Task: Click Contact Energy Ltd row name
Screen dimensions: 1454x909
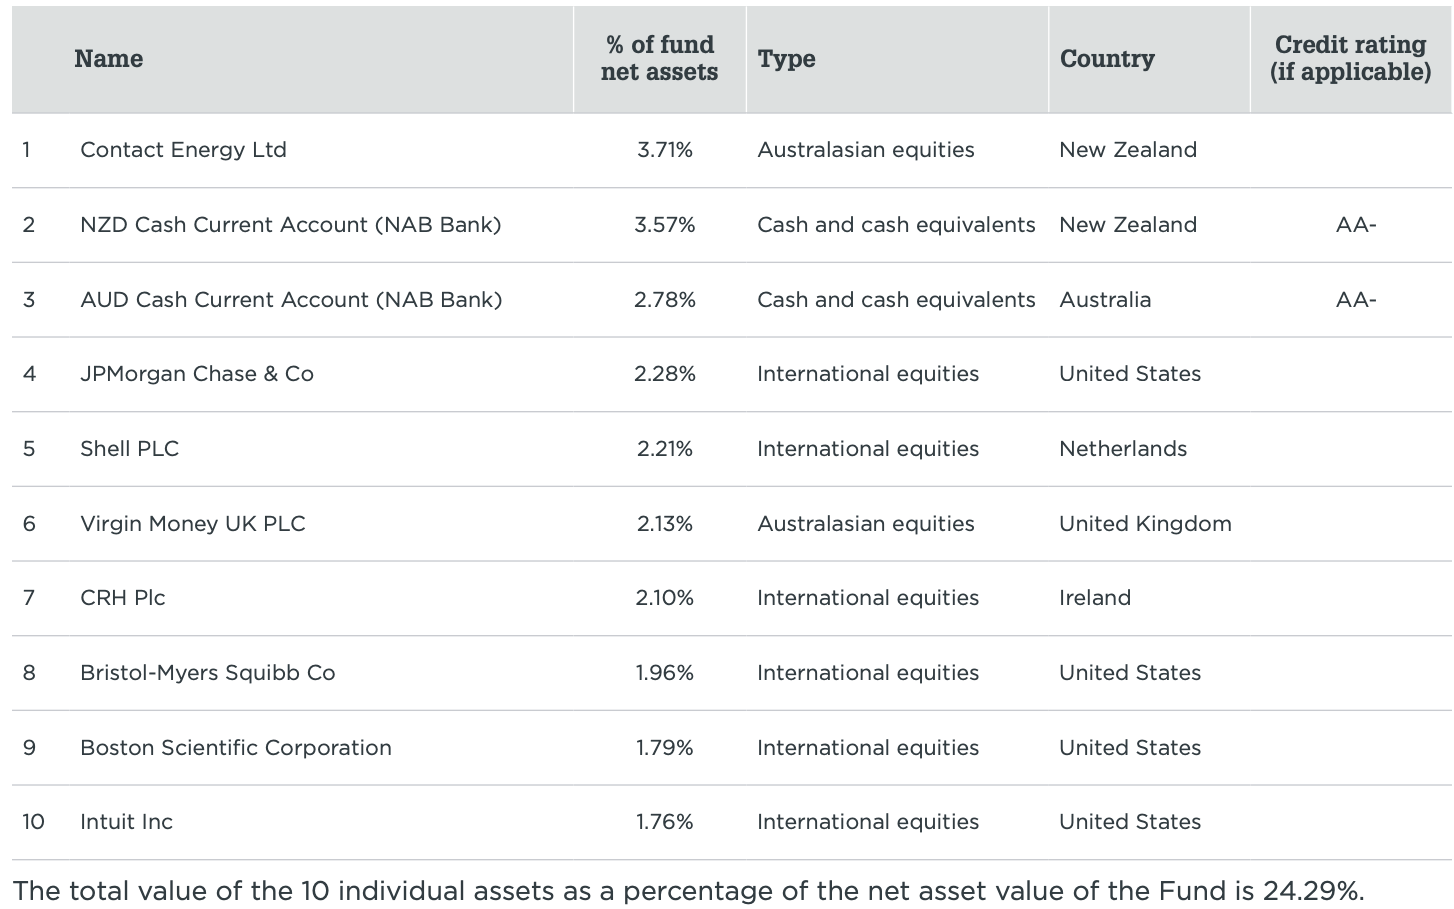Action: (x=183, y=150)
